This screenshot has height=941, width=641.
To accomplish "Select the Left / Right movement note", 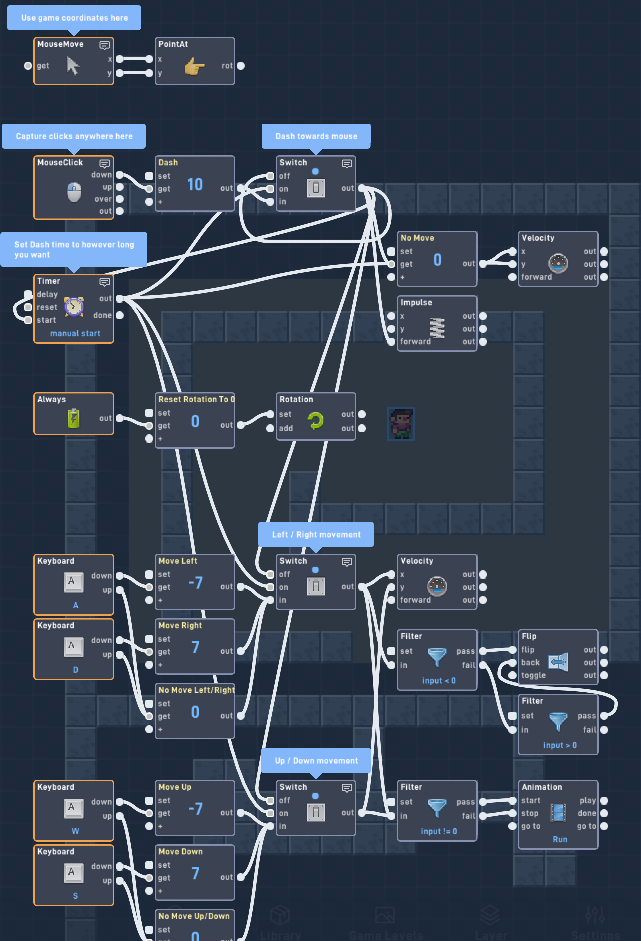I will pyautogui.click(x=316, y=534).
